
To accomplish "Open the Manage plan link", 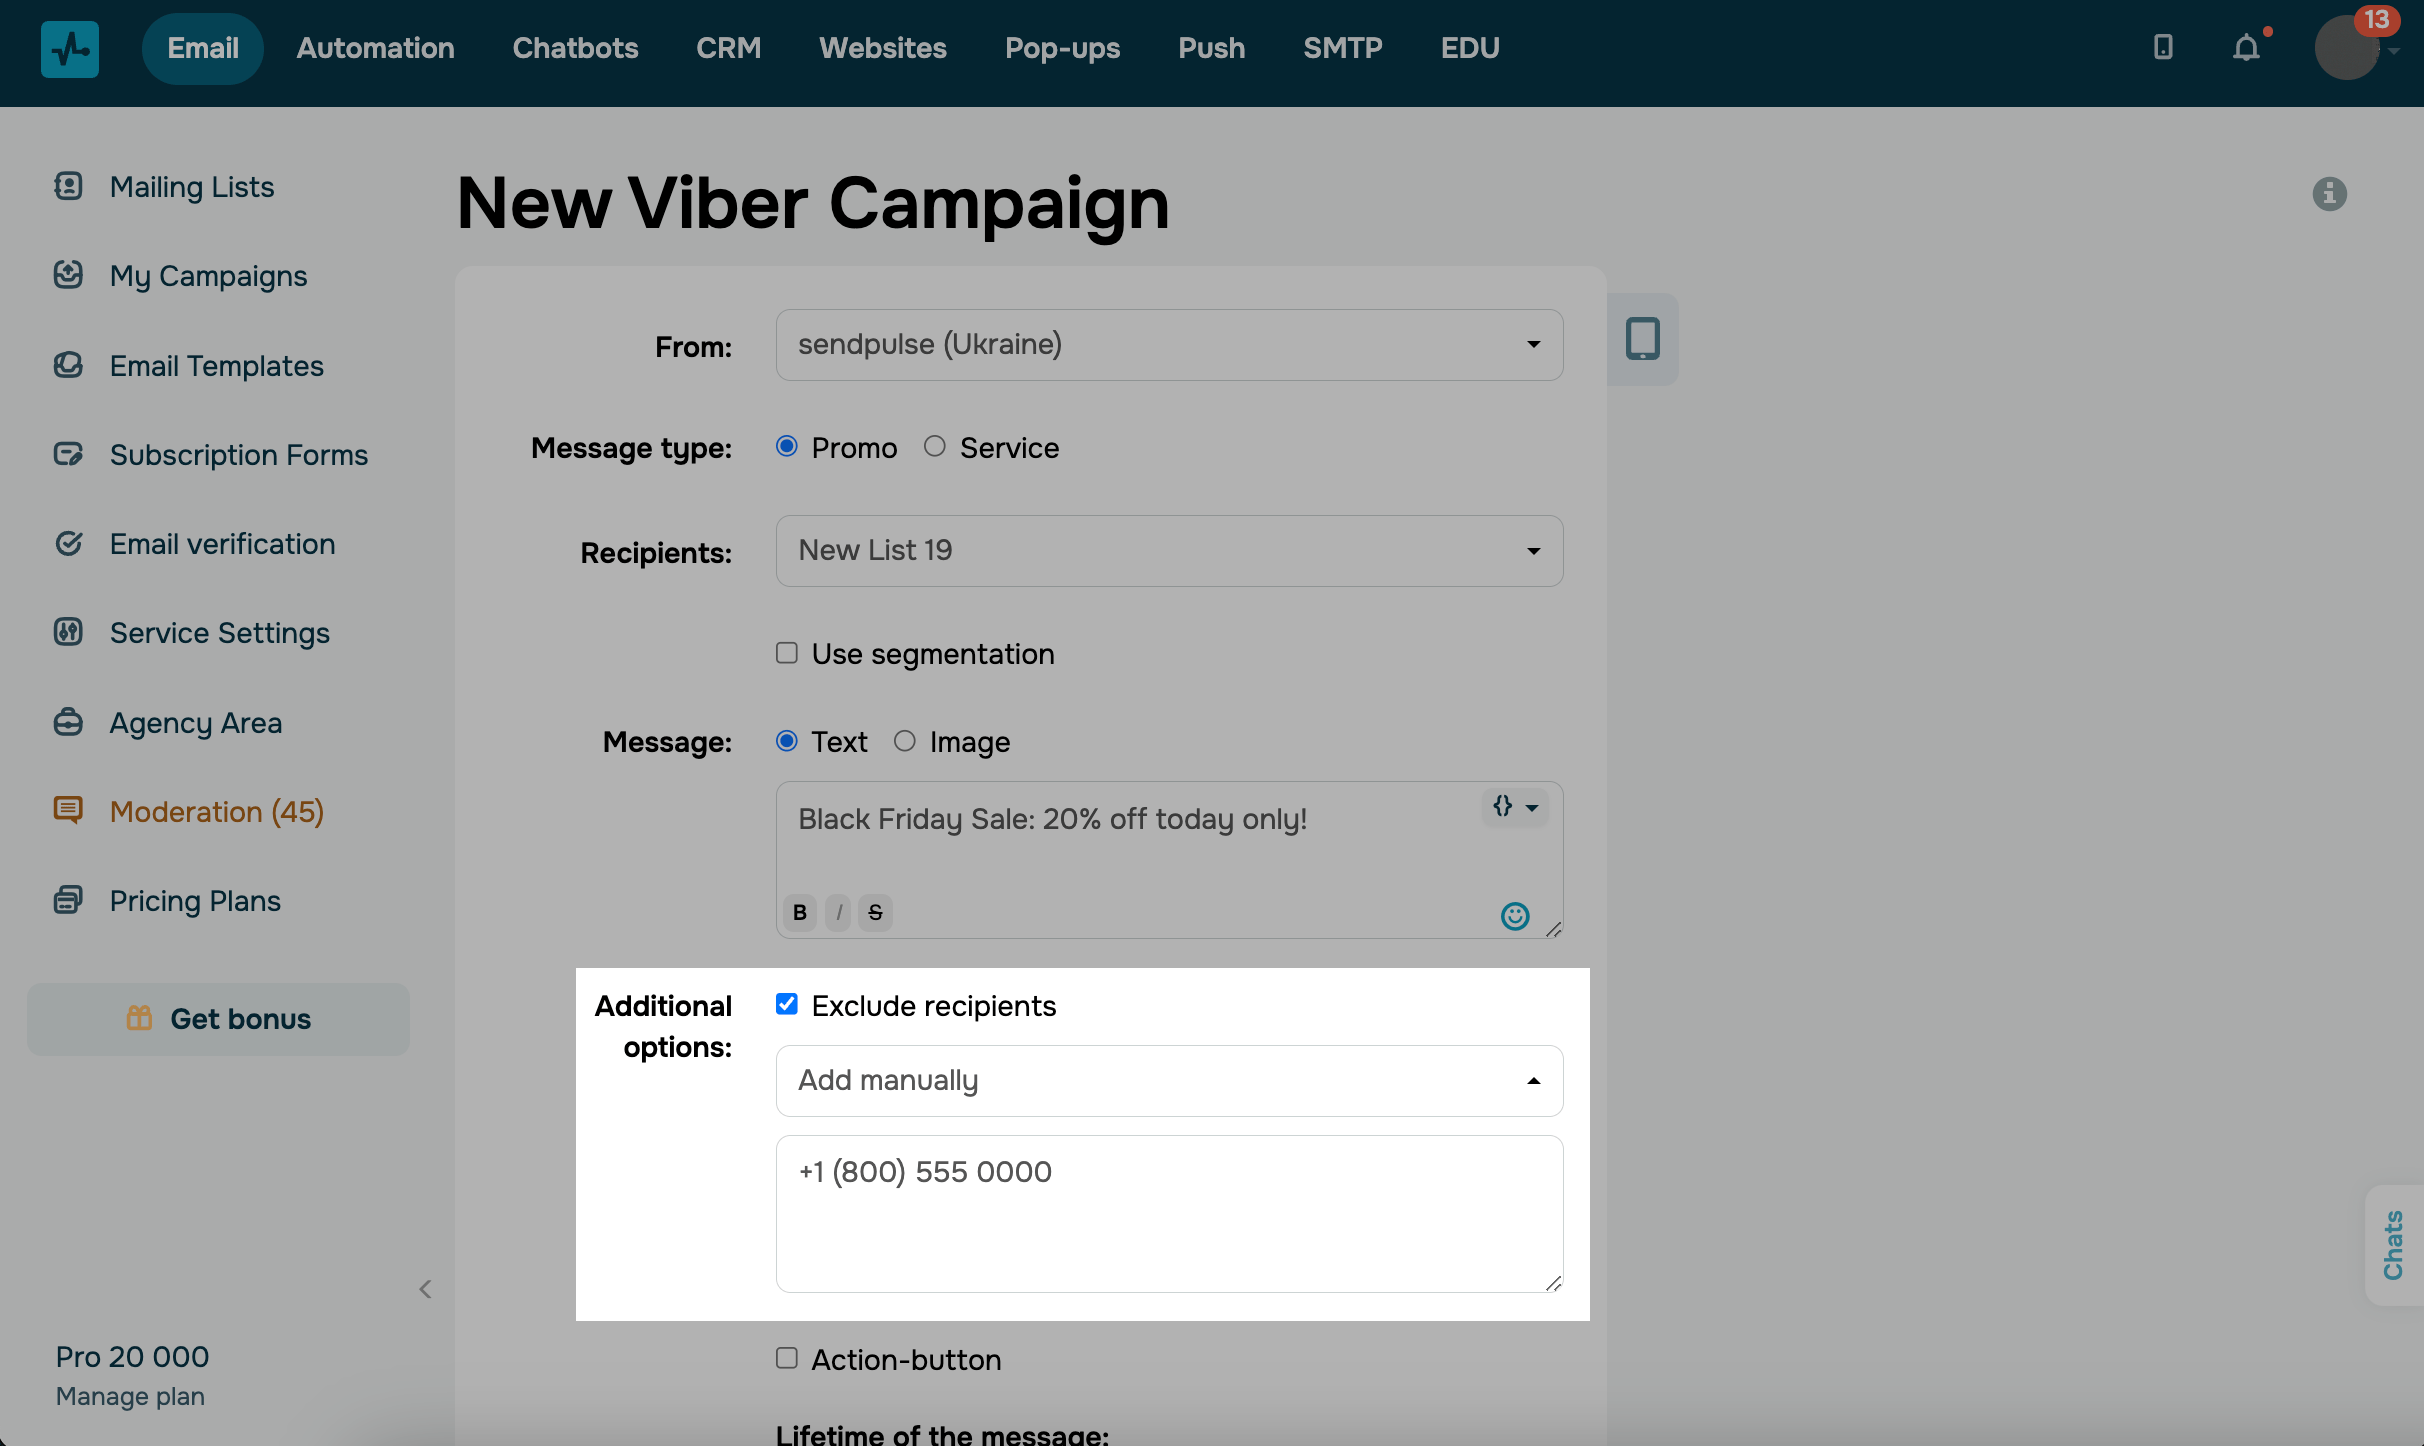I will pos(130,1396).
